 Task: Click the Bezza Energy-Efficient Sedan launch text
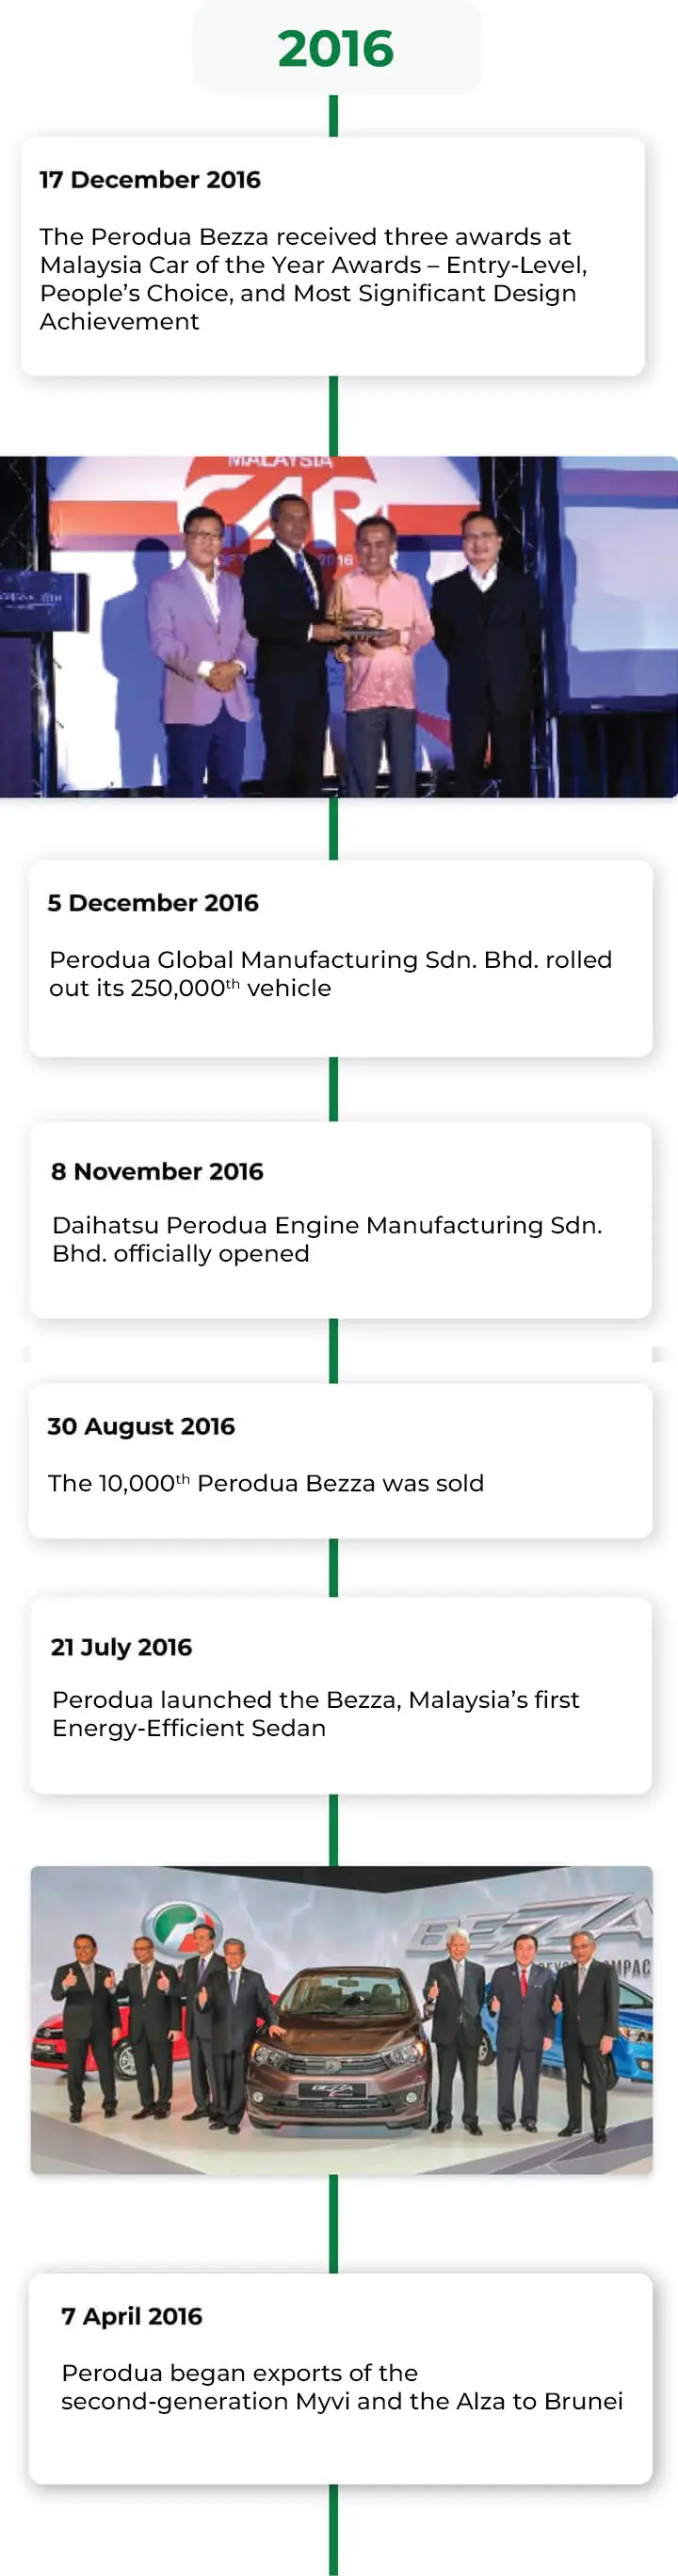(316, 1713)
